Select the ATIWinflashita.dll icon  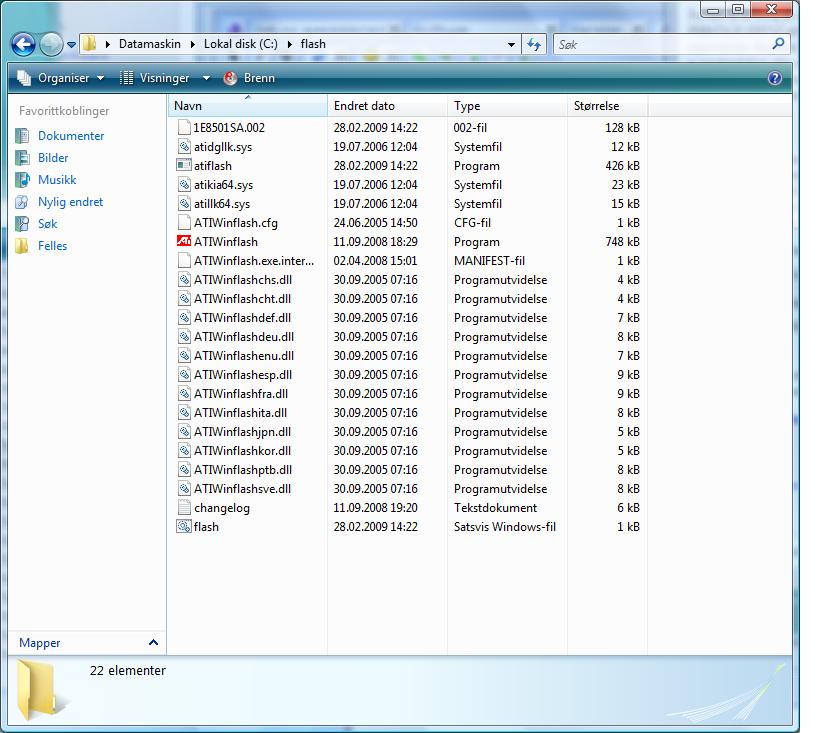tap(184, 413)
